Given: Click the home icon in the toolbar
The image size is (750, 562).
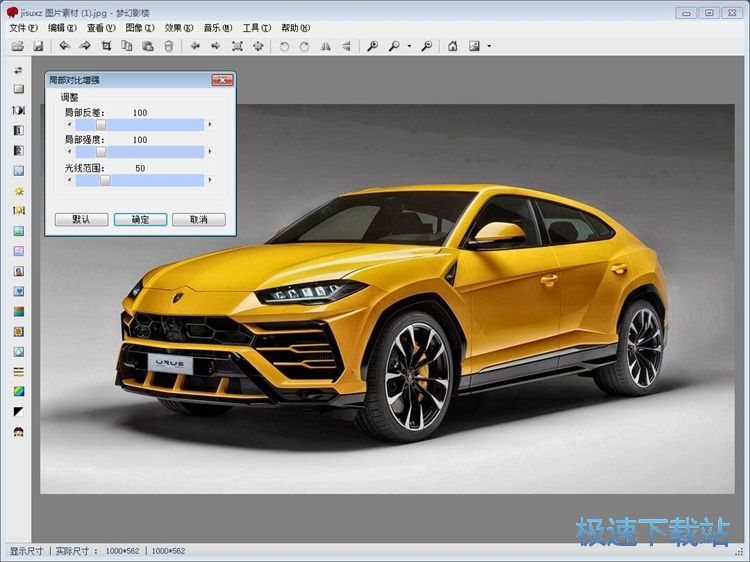Looking at the screenshot, I should point(452,46).
